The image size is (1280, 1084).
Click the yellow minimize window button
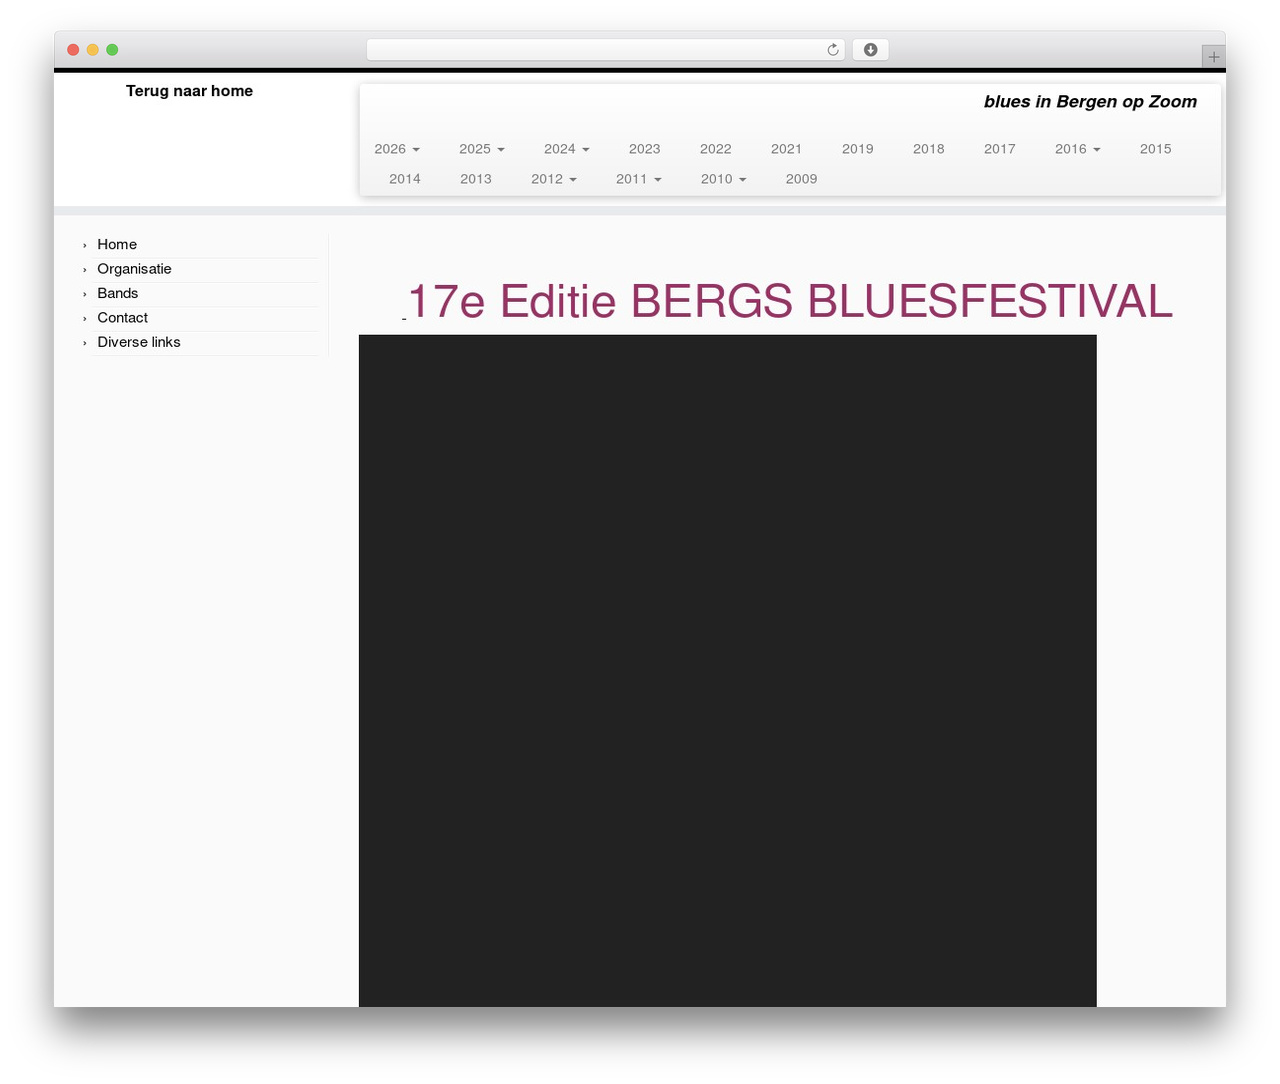[92, 50]
